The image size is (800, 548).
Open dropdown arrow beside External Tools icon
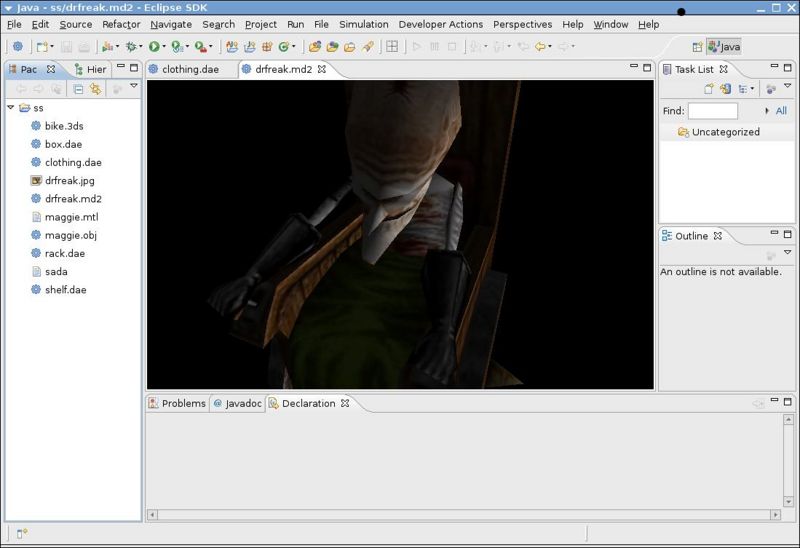coord(210,46)
